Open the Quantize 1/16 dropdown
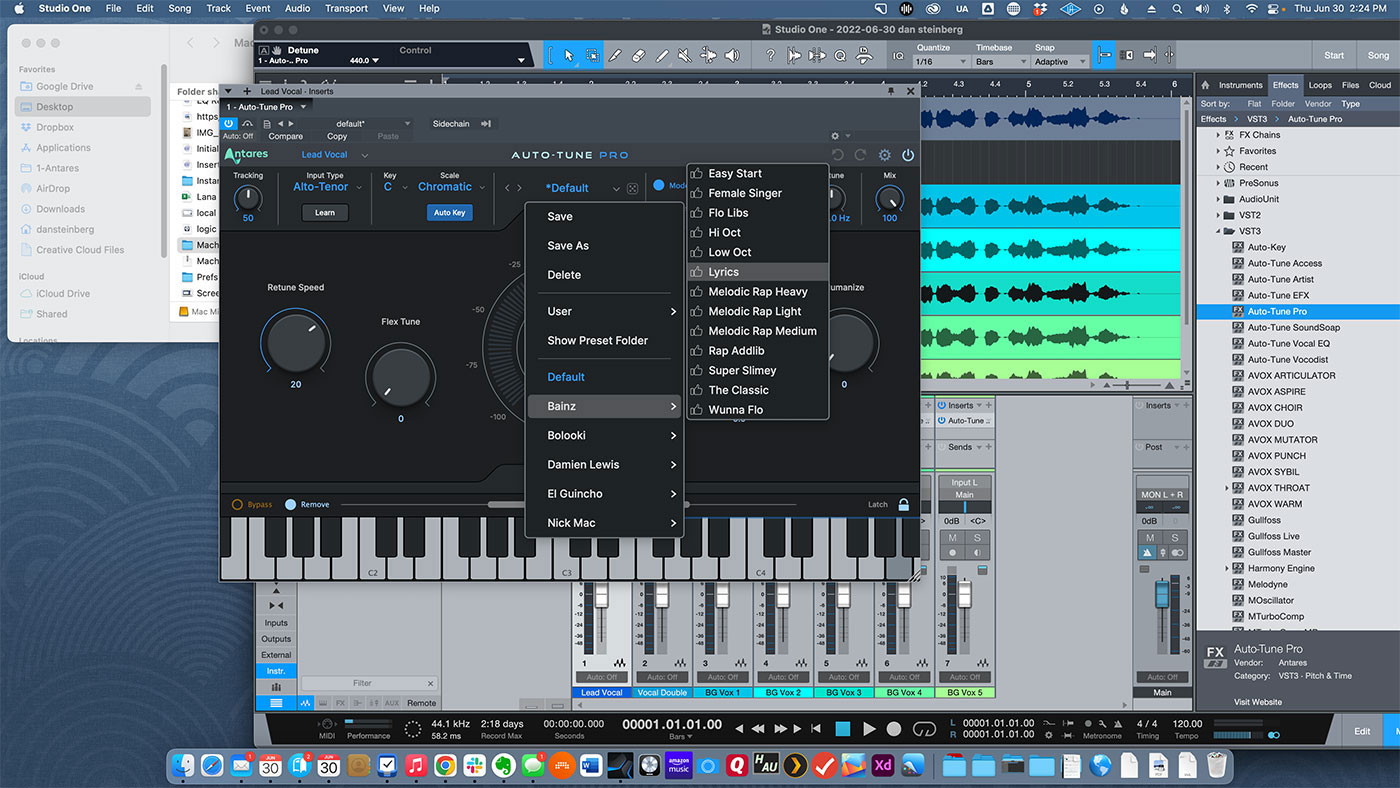The image size is (1400, 788). [940, 62]
